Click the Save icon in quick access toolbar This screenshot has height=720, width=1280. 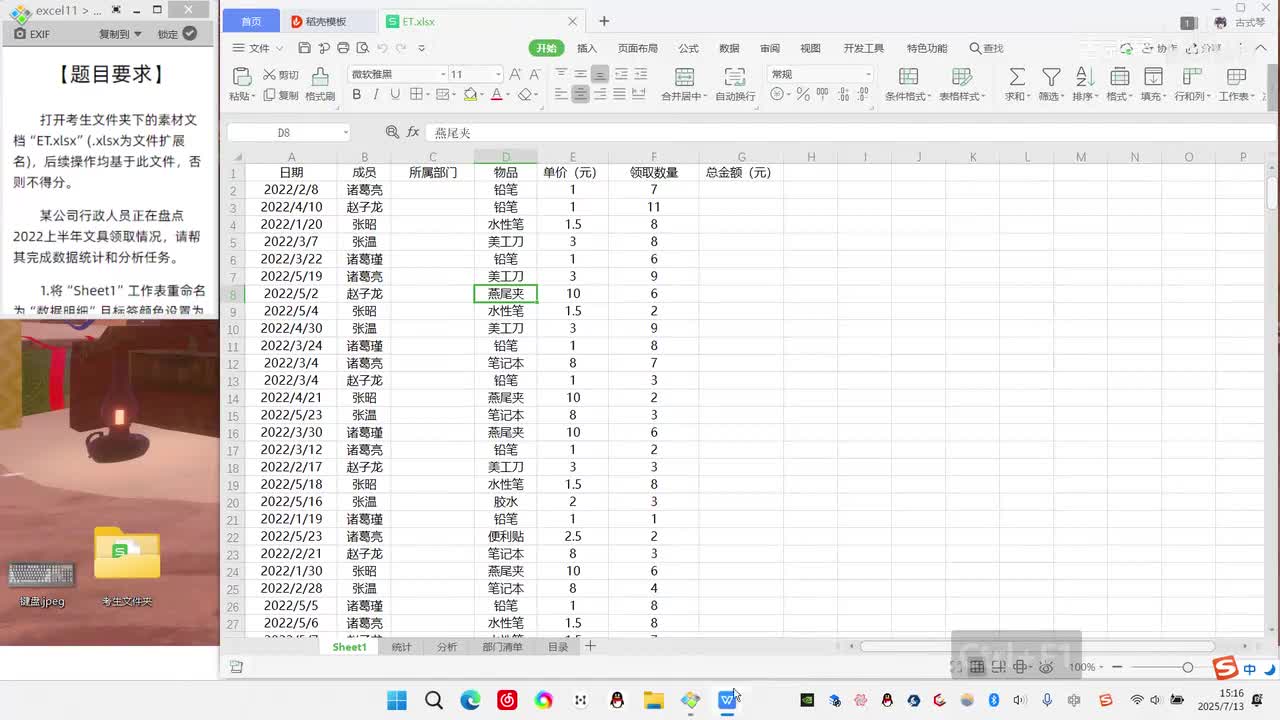[x=304, y=48]
